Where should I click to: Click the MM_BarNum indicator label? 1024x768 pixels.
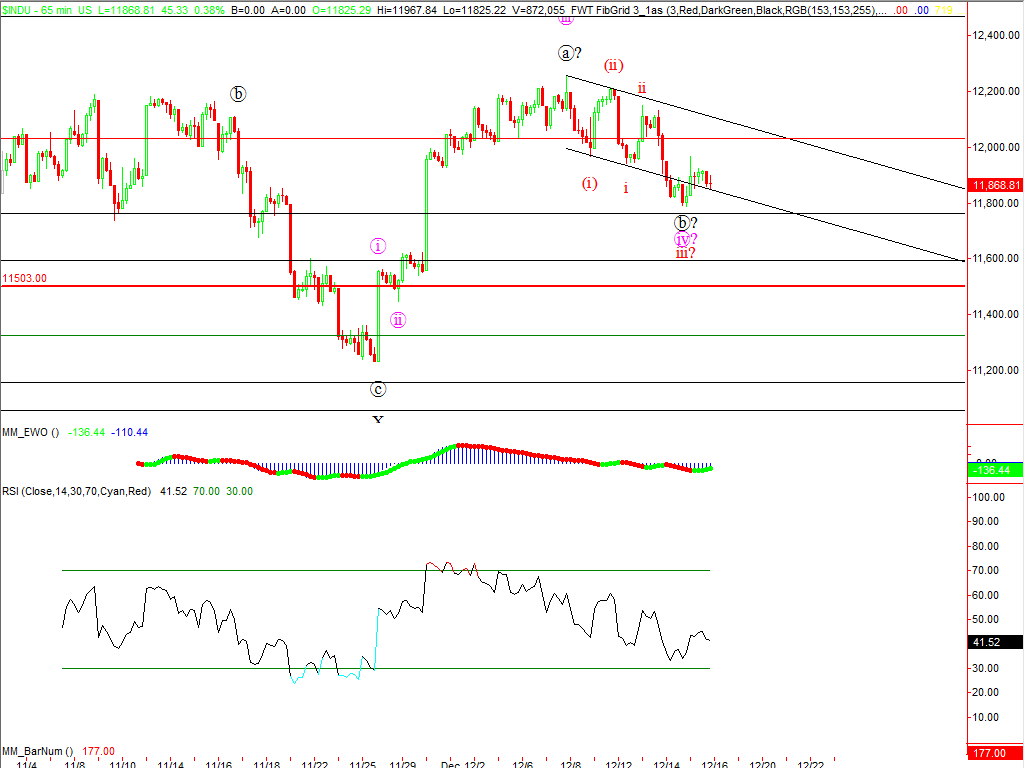[x=38, y=751]
